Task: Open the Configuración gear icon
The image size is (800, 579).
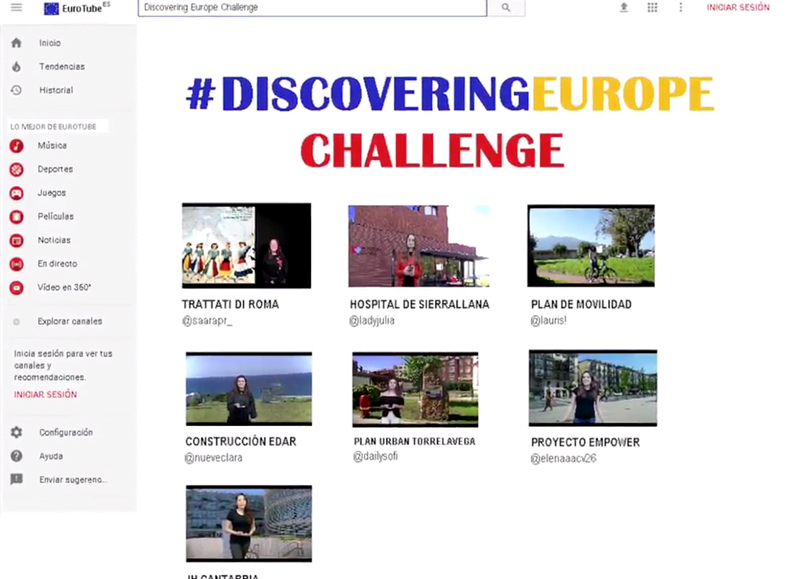Action: [16, 433]
